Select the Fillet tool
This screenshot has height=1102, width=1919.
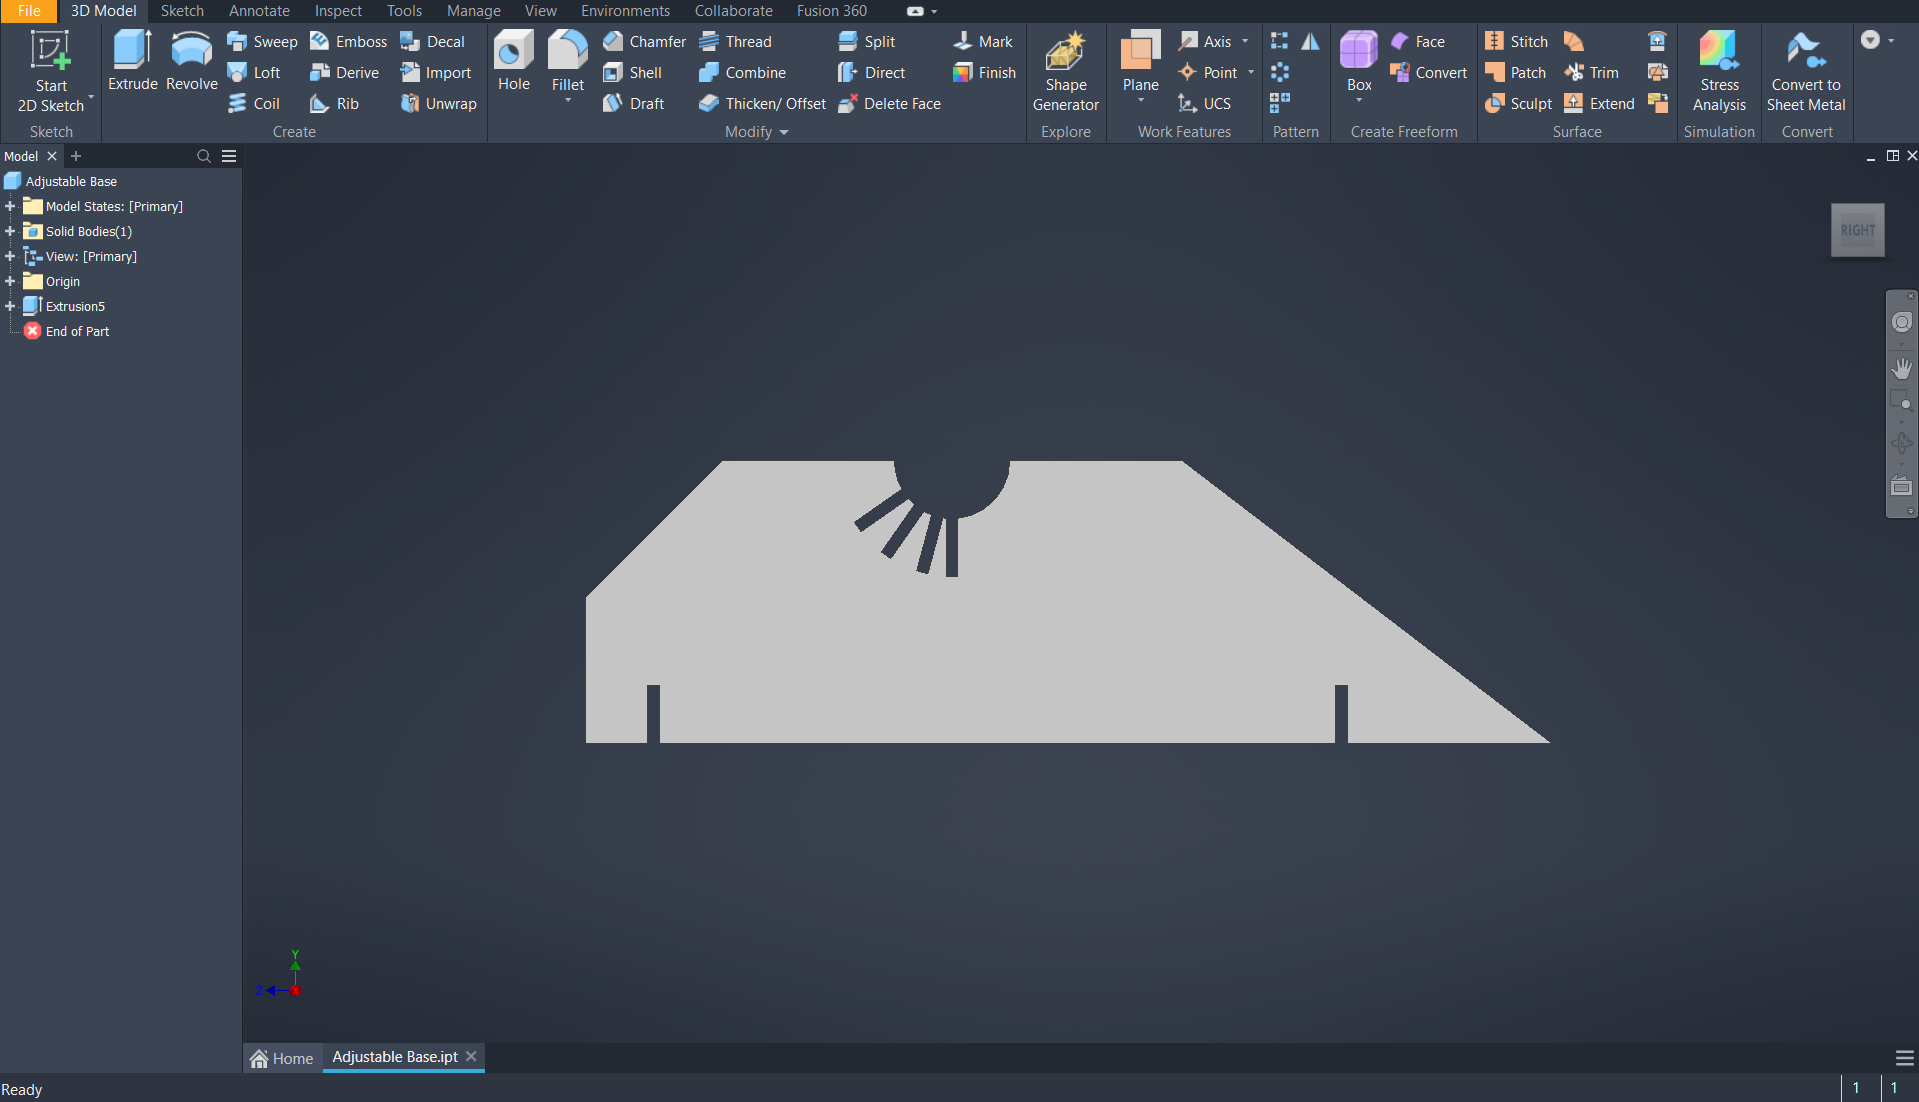[x=568, y=62]
